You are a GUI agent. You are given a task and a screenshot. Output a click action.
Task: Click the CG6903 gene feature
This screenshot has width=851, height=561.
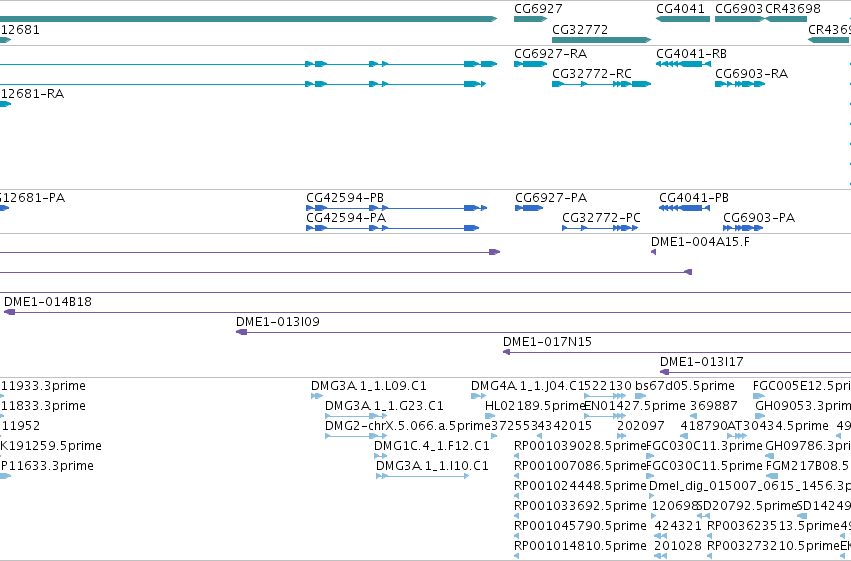[x=740, y=19]
